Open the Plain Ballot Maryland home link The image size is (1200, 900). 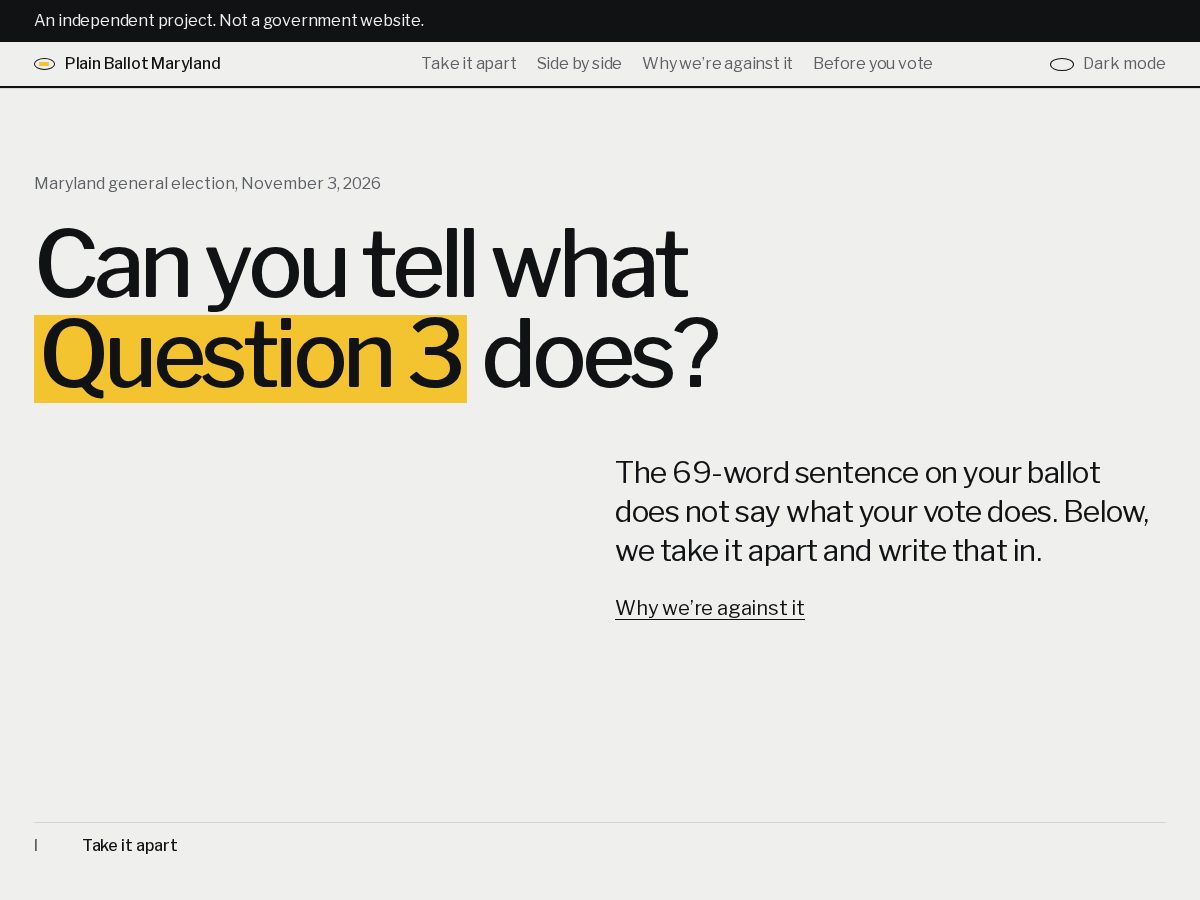pyautogui.click(x=127, y=64)
